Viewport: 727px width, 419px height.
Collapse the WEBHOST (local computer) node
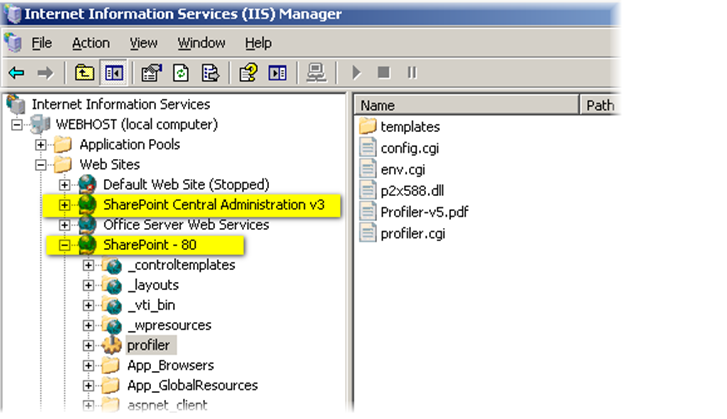(17, 125)
